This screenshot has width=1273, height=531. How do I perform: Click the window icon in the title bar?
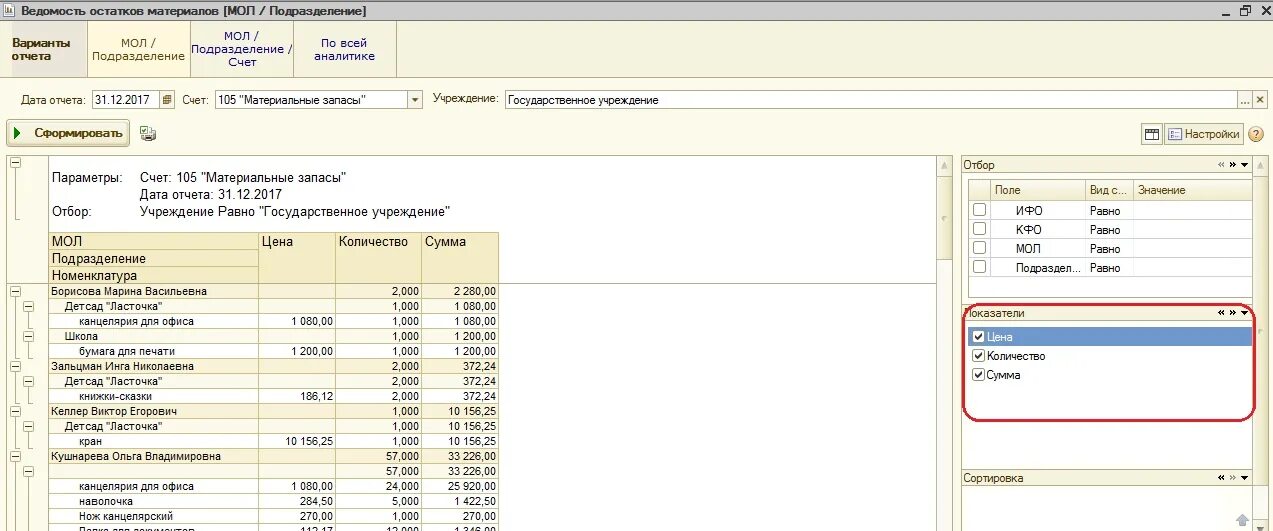9,10
